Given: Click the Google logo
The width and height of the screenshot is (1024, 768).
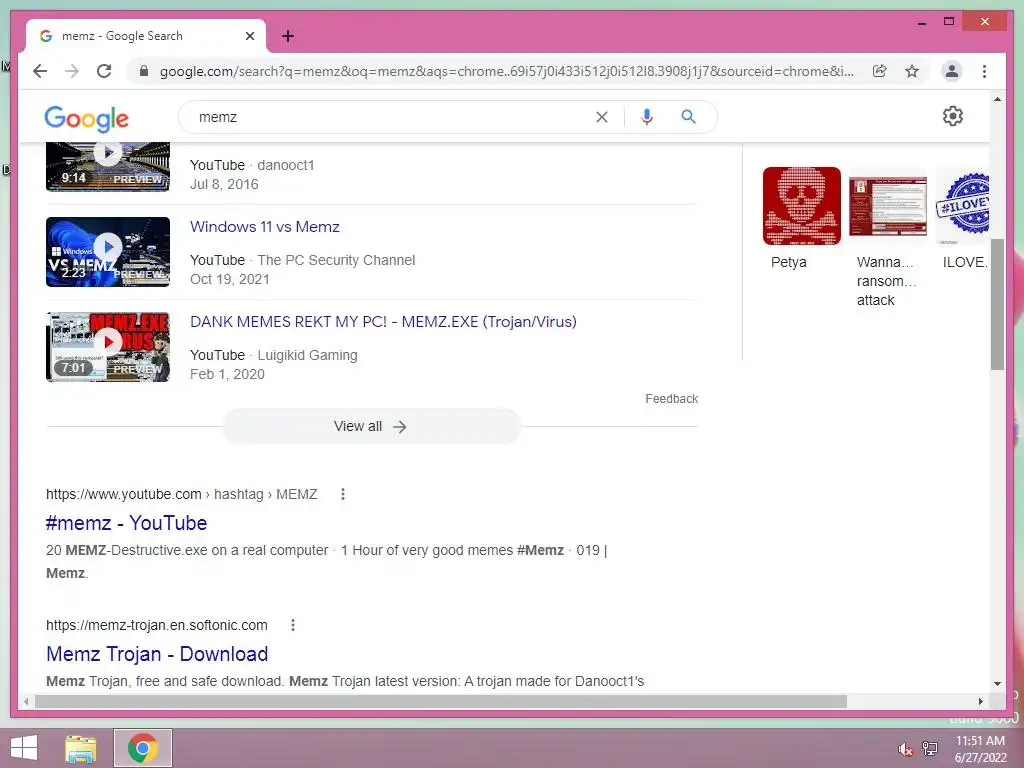Looking at the screenshot, I should pos(86,118).
